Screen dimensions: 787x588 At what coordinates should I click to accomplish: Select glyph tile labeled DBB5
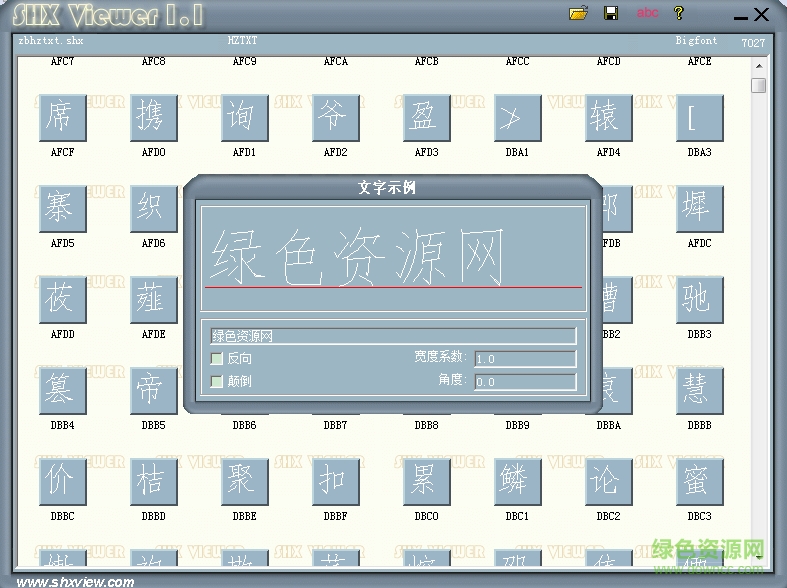[154, 391]
